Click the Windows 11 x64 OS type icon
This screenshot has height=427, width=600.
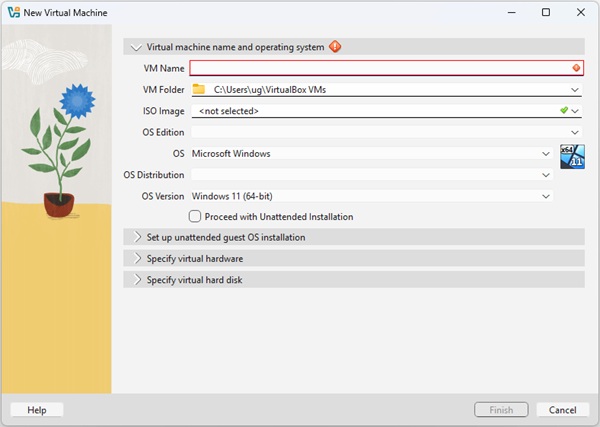coord(571,155)
